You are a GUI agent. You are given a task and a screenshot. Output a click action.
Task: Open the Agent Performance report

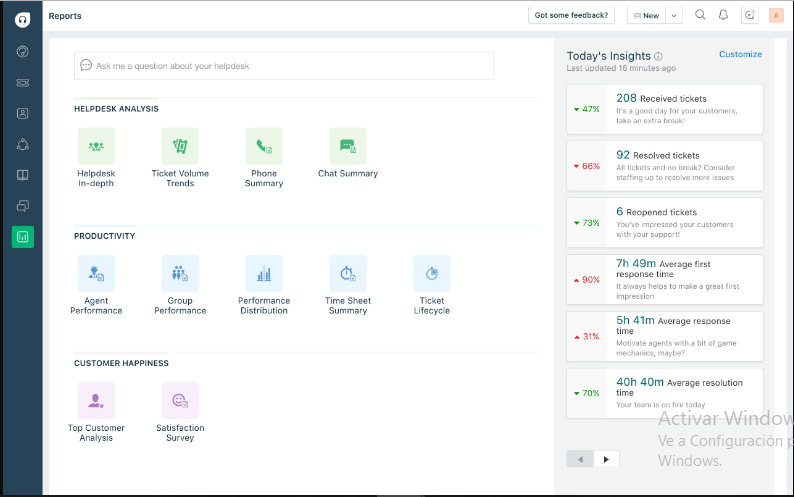(x=96, y=273)
